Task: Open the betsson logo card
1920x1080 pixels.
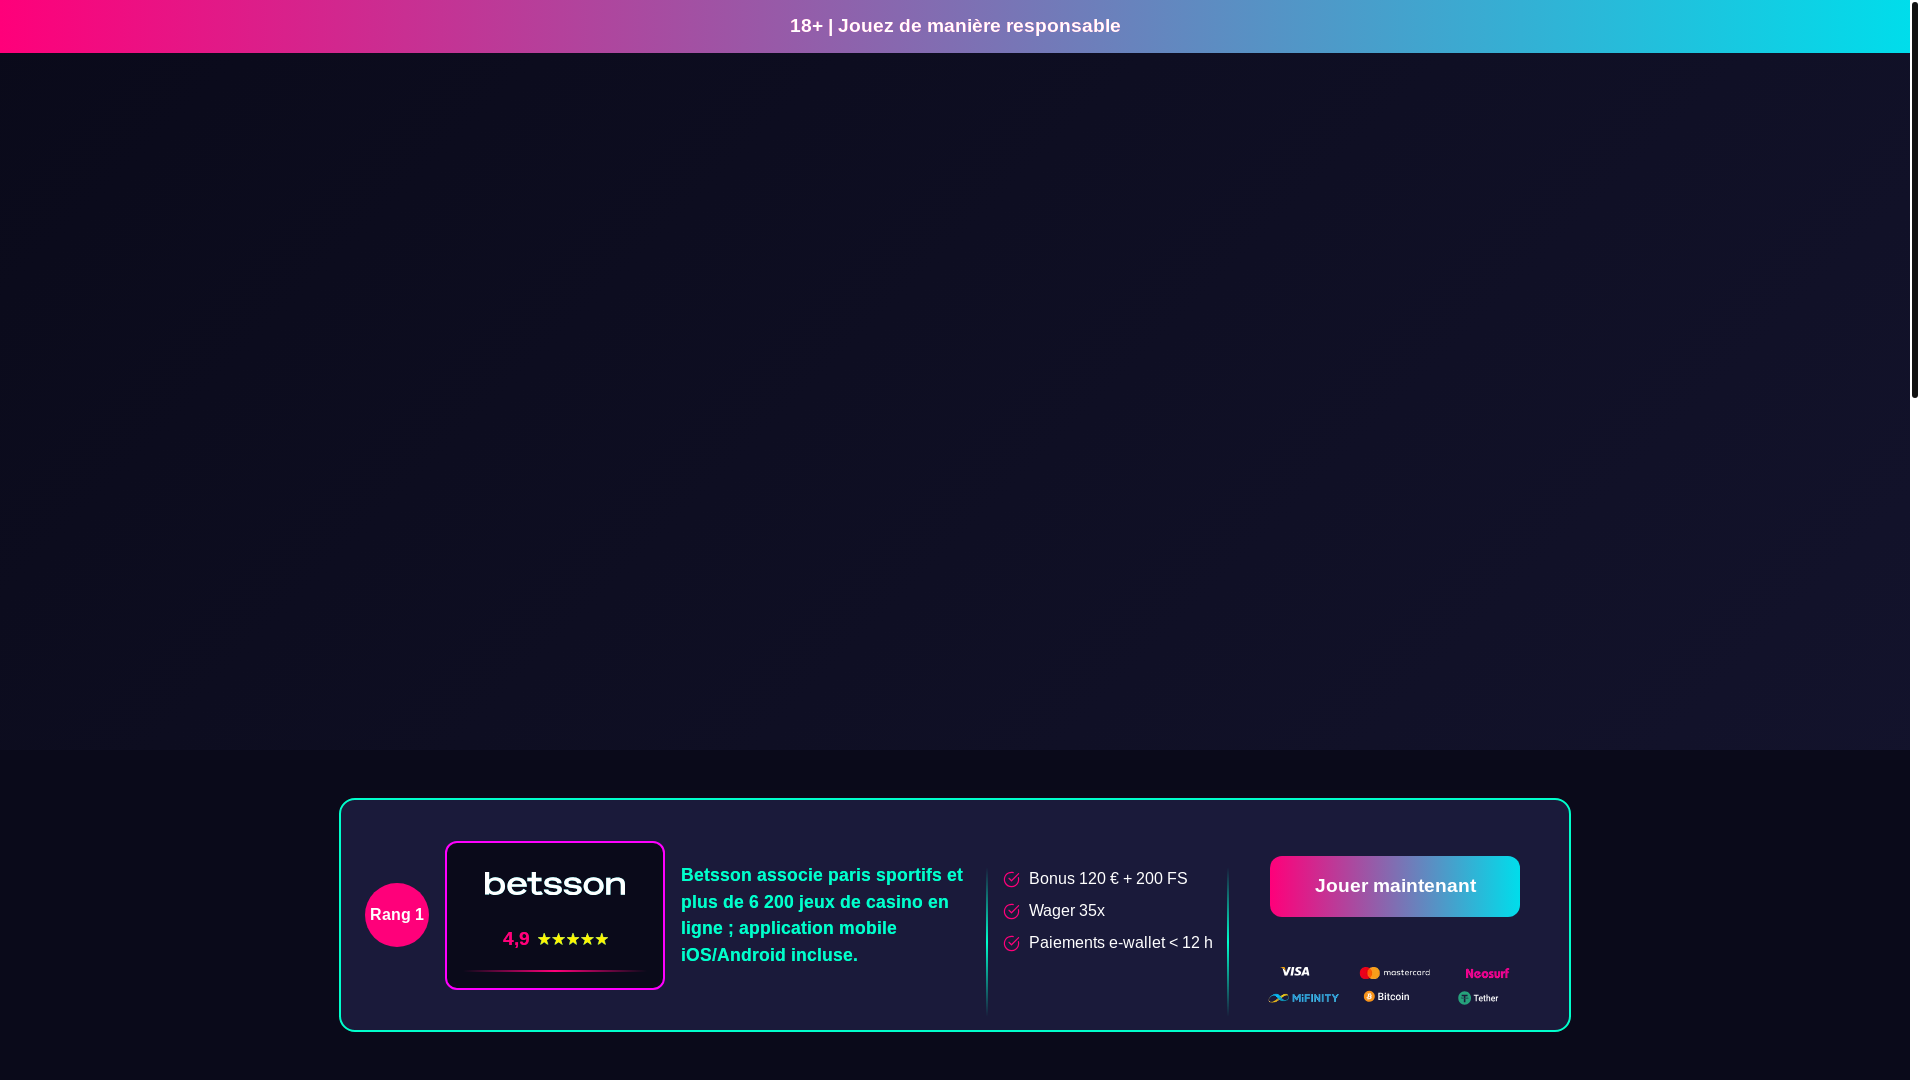Action: 555,915
